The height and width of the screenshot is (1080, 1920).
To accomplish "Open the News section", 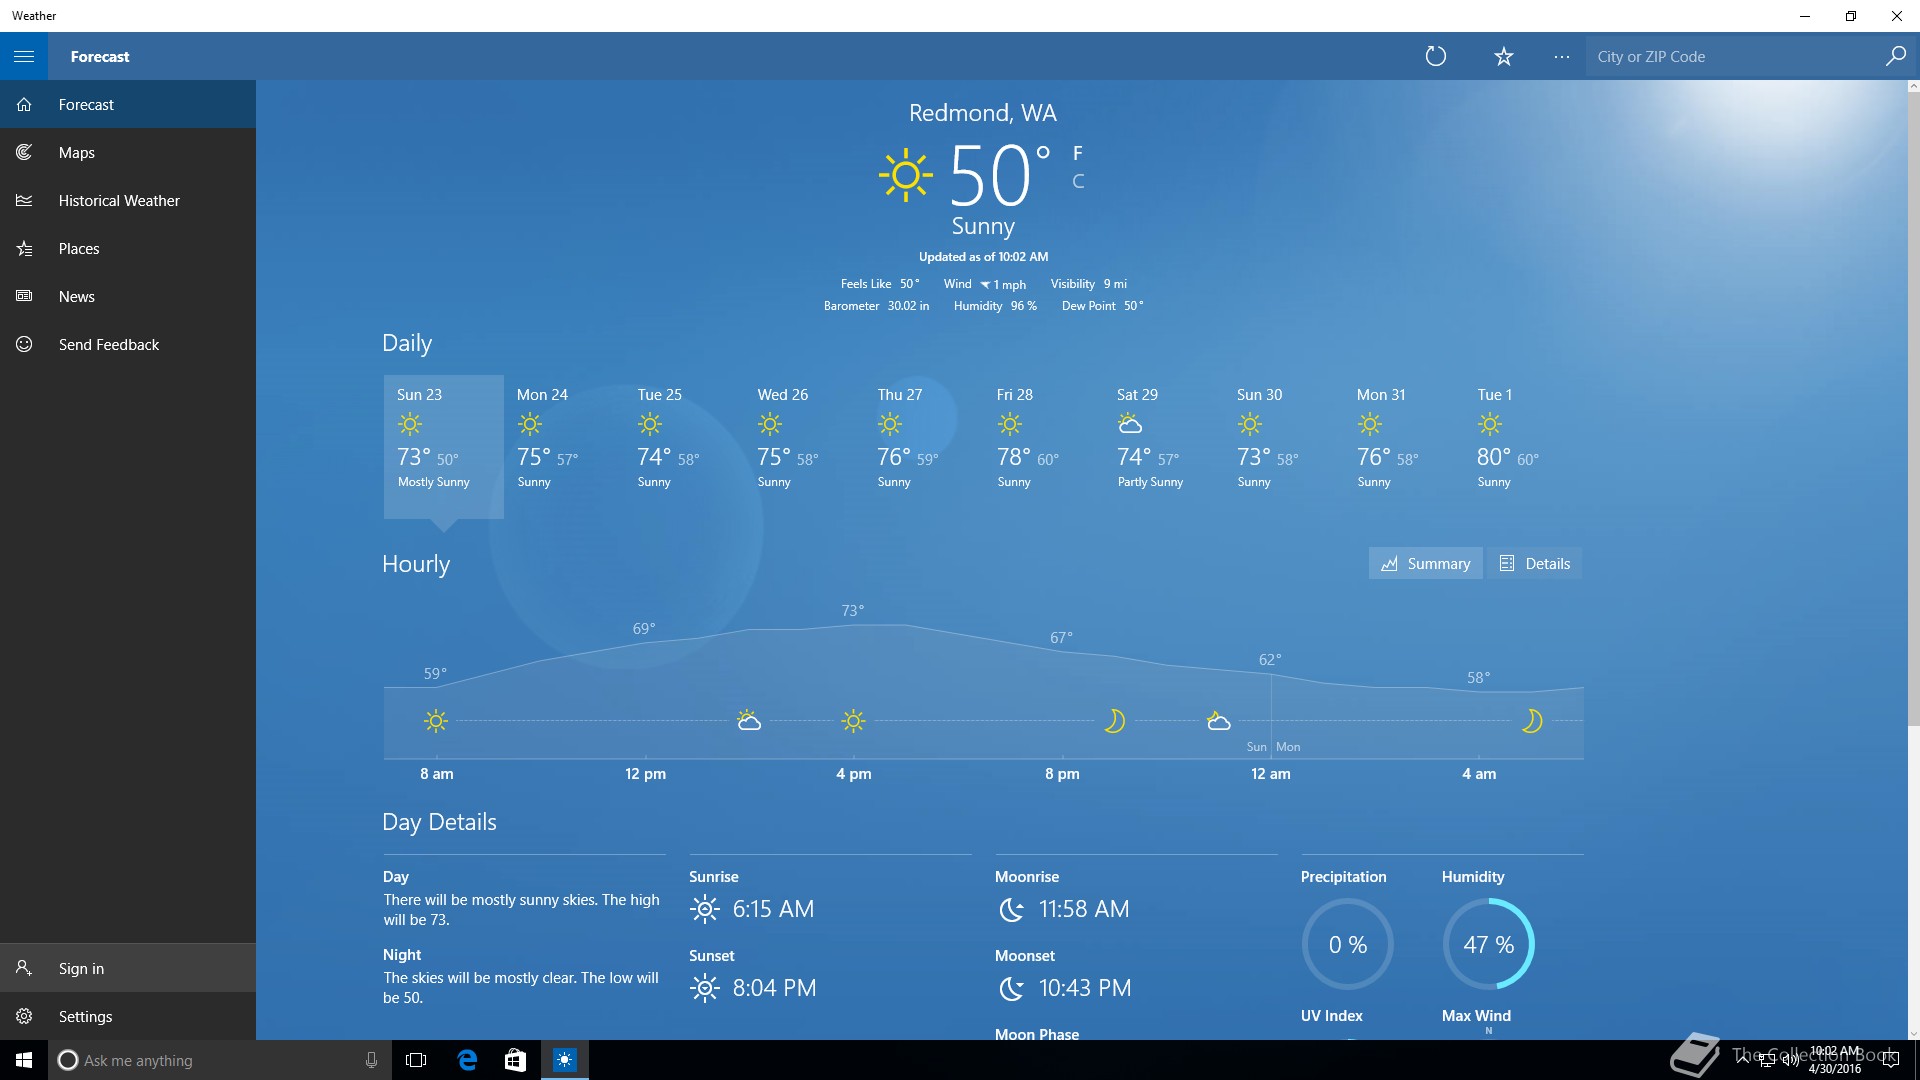I will pos(128,296).
